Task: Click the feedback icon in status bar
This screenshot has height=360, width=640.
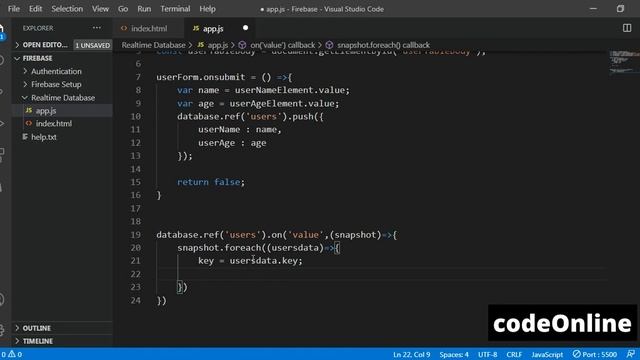Action: pyautogui.click(x=630, y=354)
